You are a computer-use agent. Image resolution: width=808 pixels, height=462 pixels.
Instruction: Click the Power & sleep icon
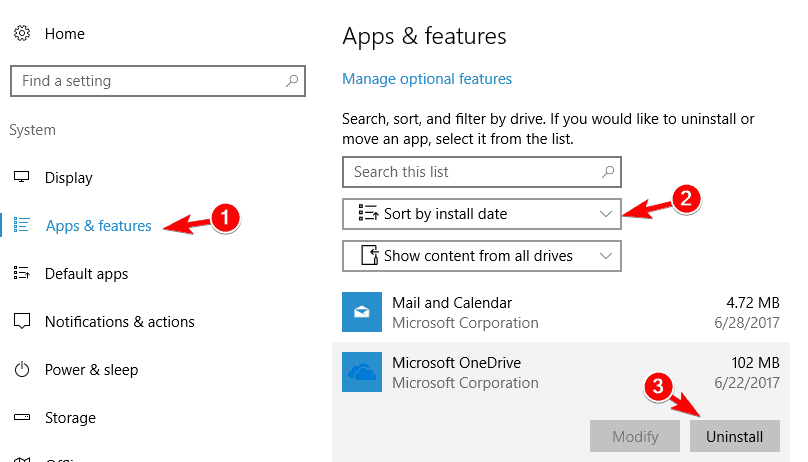(x=21, y=370)
